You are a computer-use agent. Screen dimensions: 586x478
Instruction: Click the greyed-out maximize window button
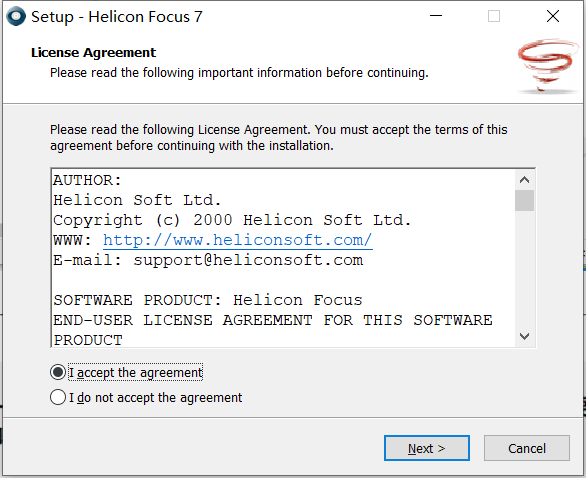(x=494, y=16)
